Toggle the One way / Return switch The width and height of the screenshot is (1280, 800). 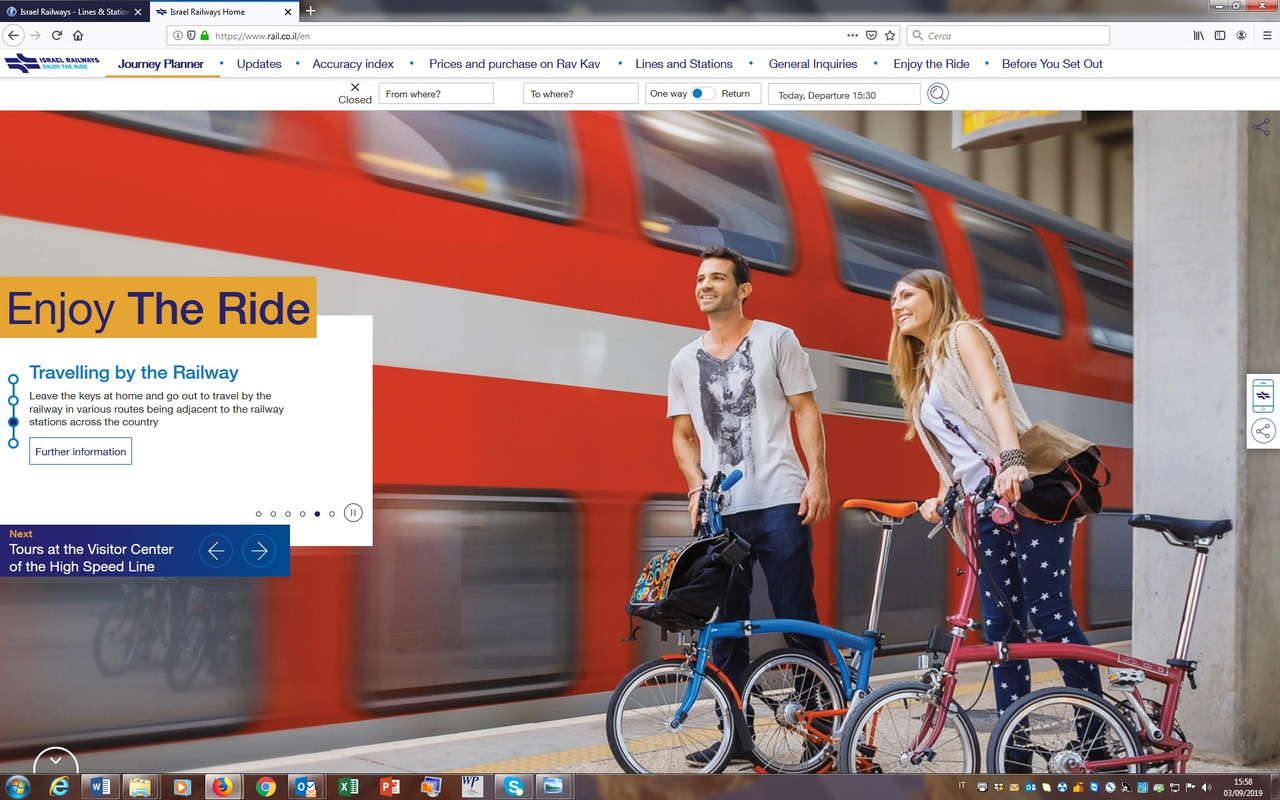pyautogui.click(x=703, y=93)
